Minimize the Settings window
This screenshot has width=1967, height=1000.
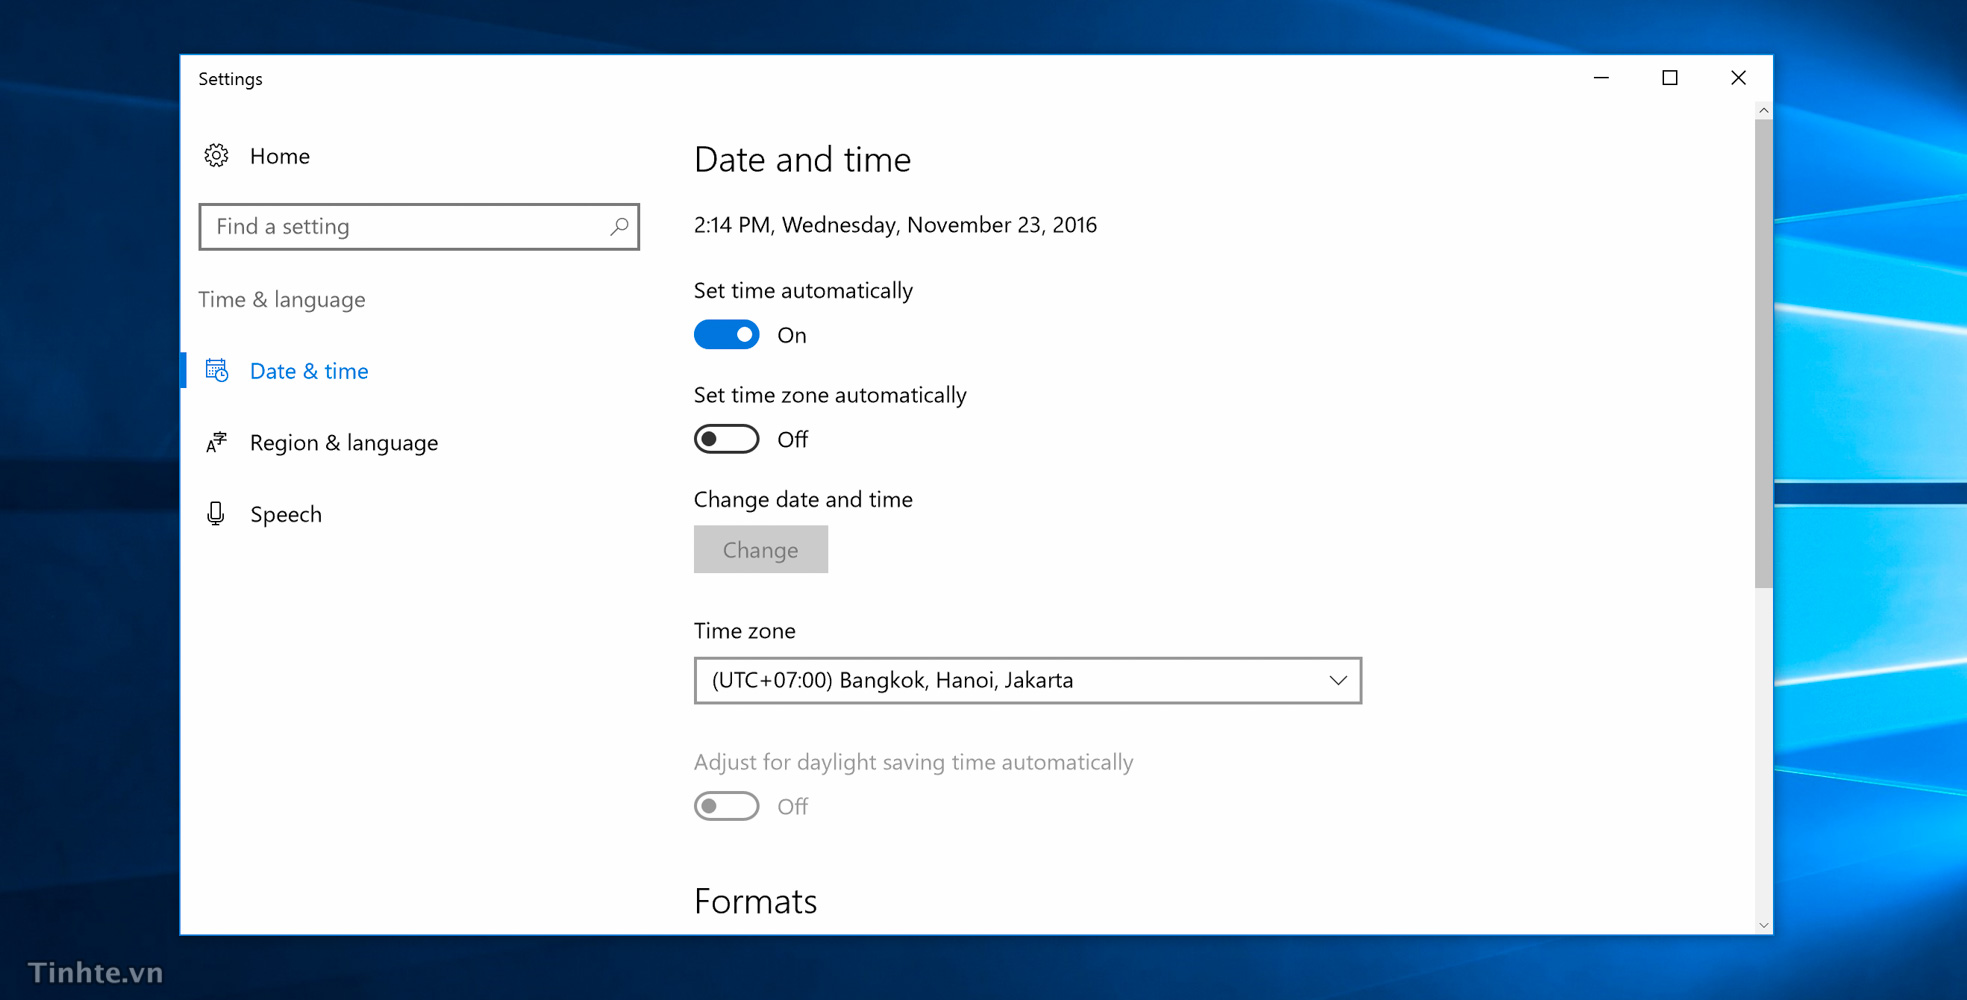pos(1601,78)
